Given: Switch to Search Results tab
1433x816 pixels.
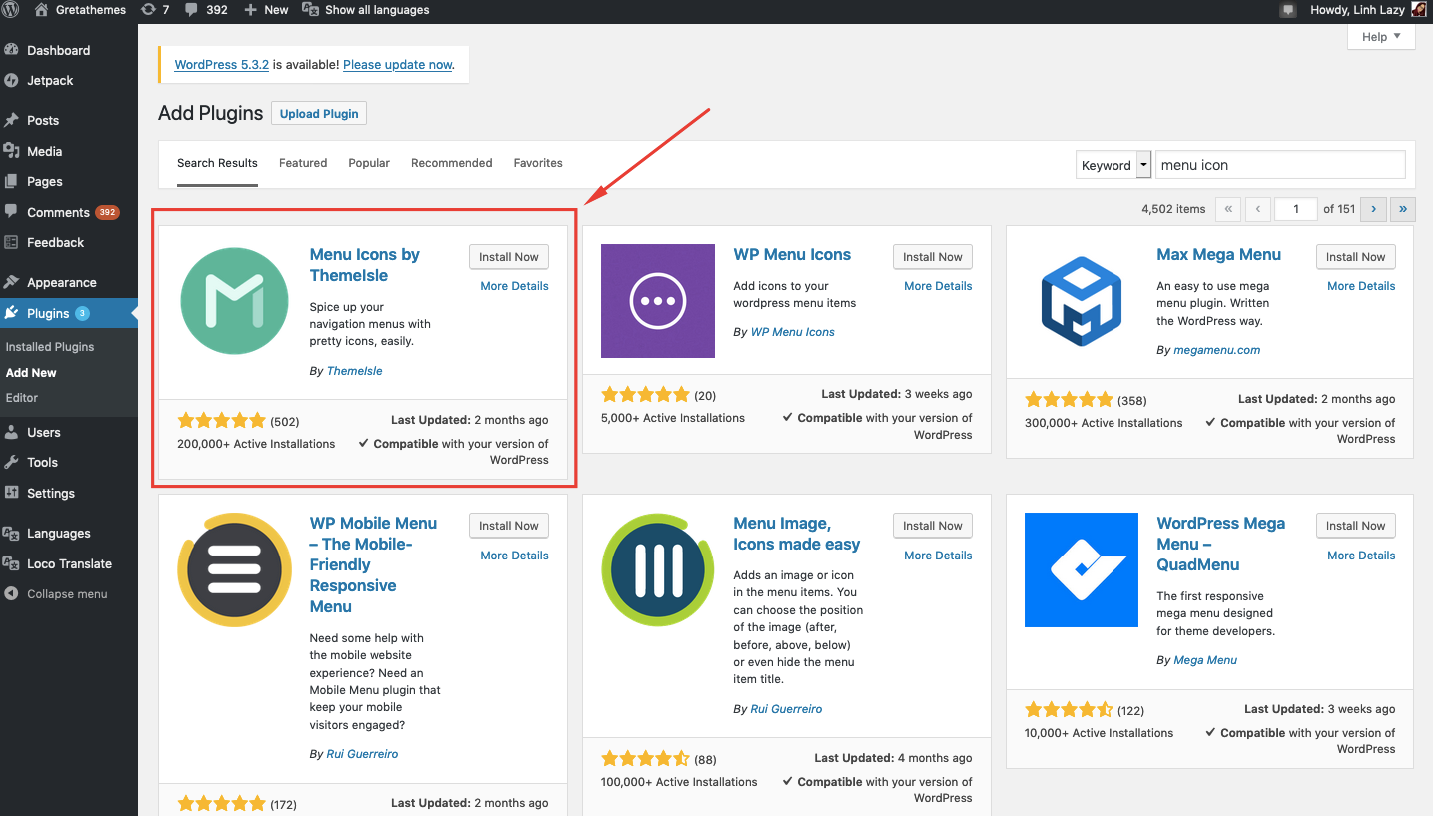Looking at the screenshot, I should click(x=217, y=163).
